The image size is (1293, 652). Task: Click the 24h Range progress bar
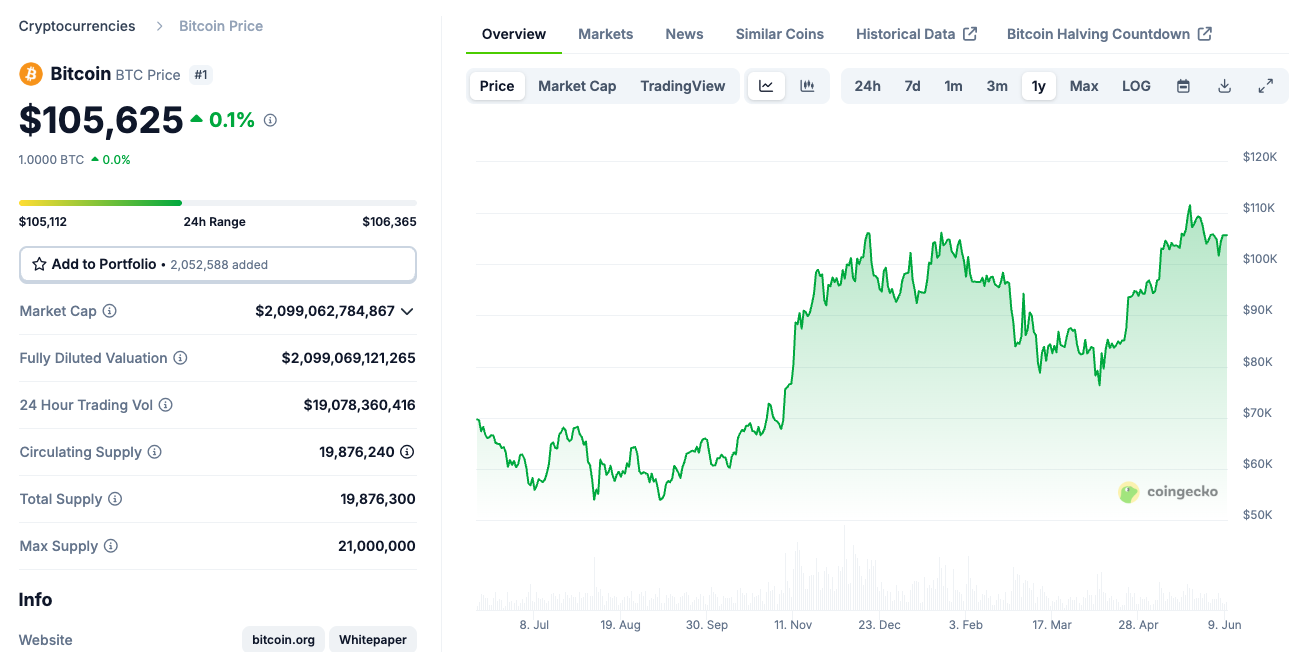[x=218, y=203]
